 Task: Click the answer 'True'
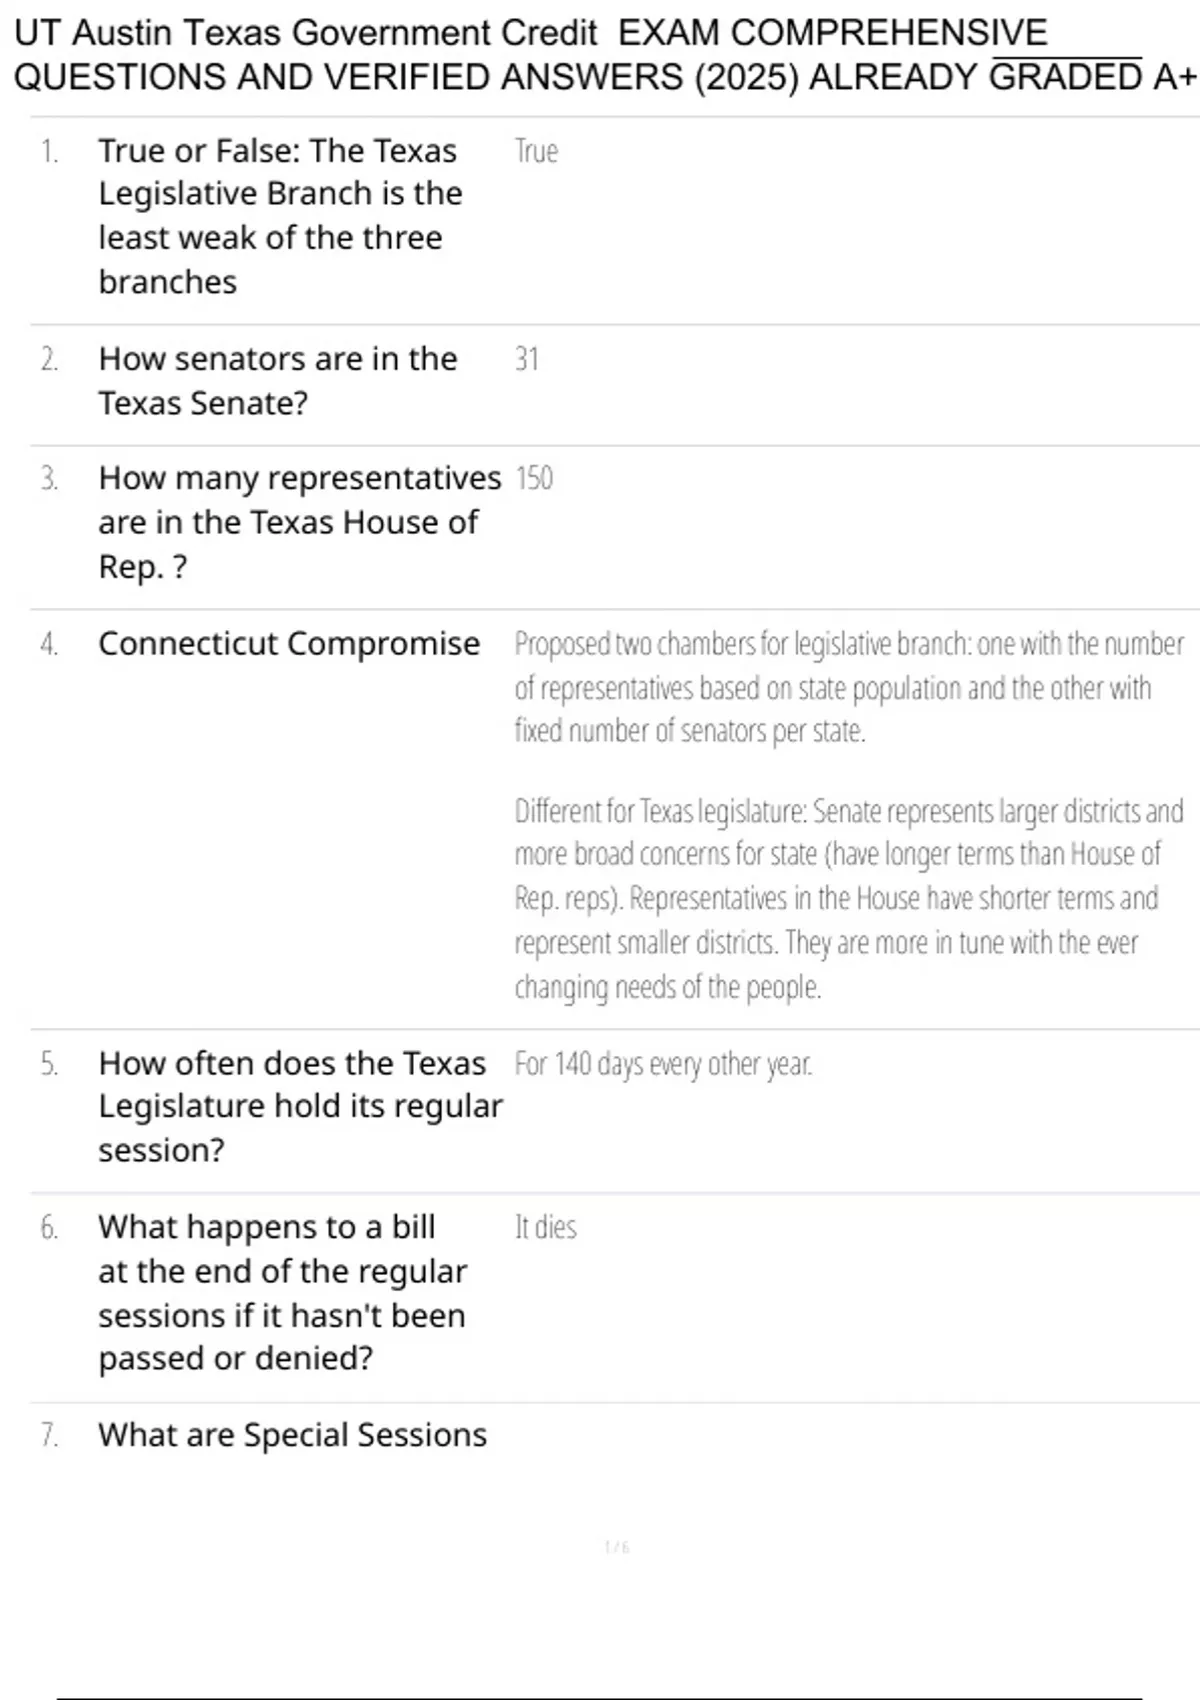pos(536,151)
